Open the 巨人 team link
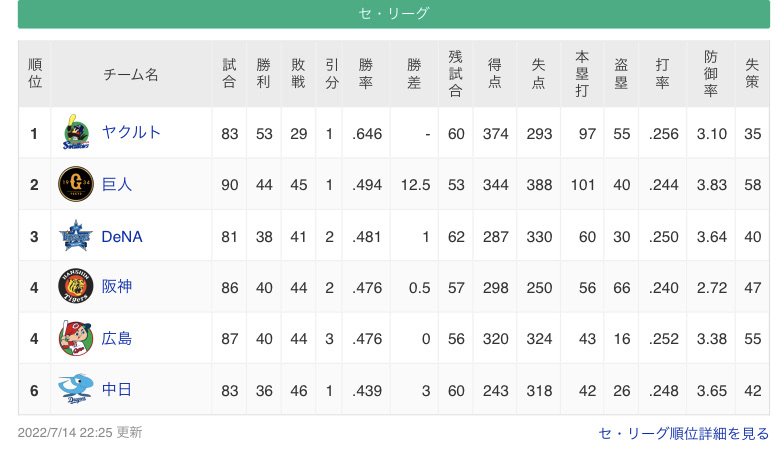Viewport: 784px width, 458px height. (x=116, y=184)
